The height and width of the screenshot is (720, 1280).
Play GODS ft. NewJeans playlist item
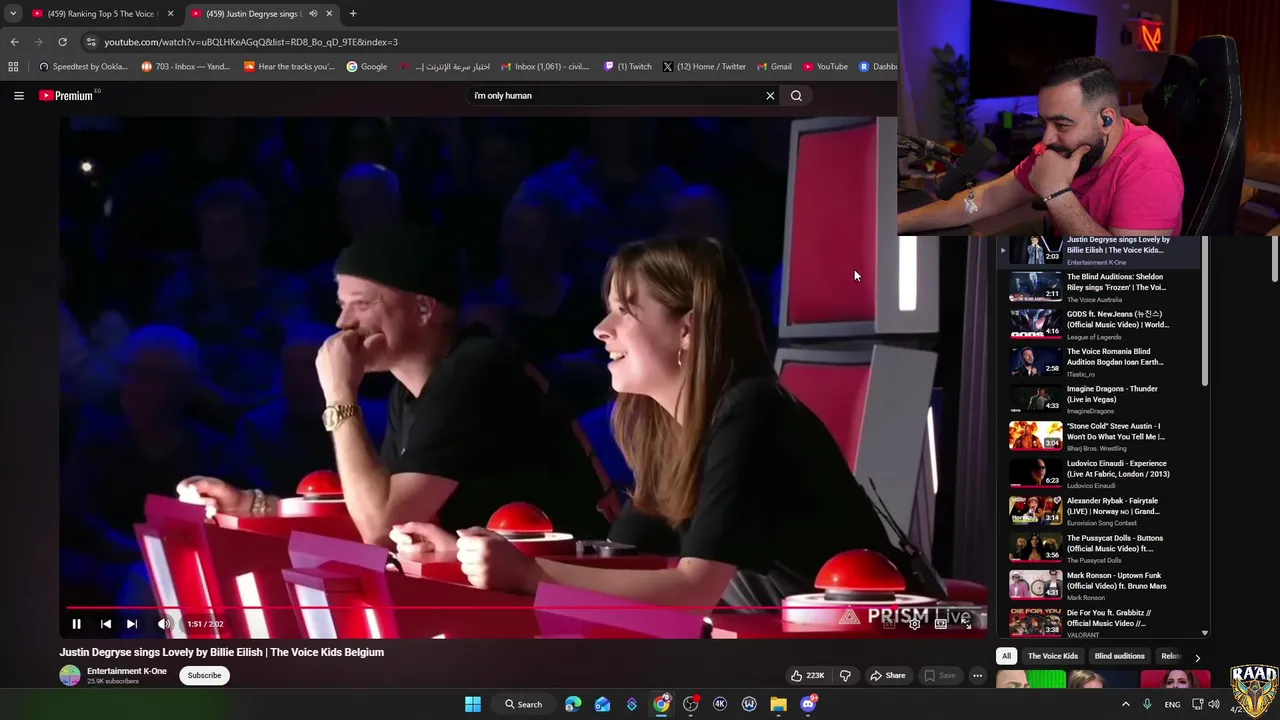pos(1100,325)
